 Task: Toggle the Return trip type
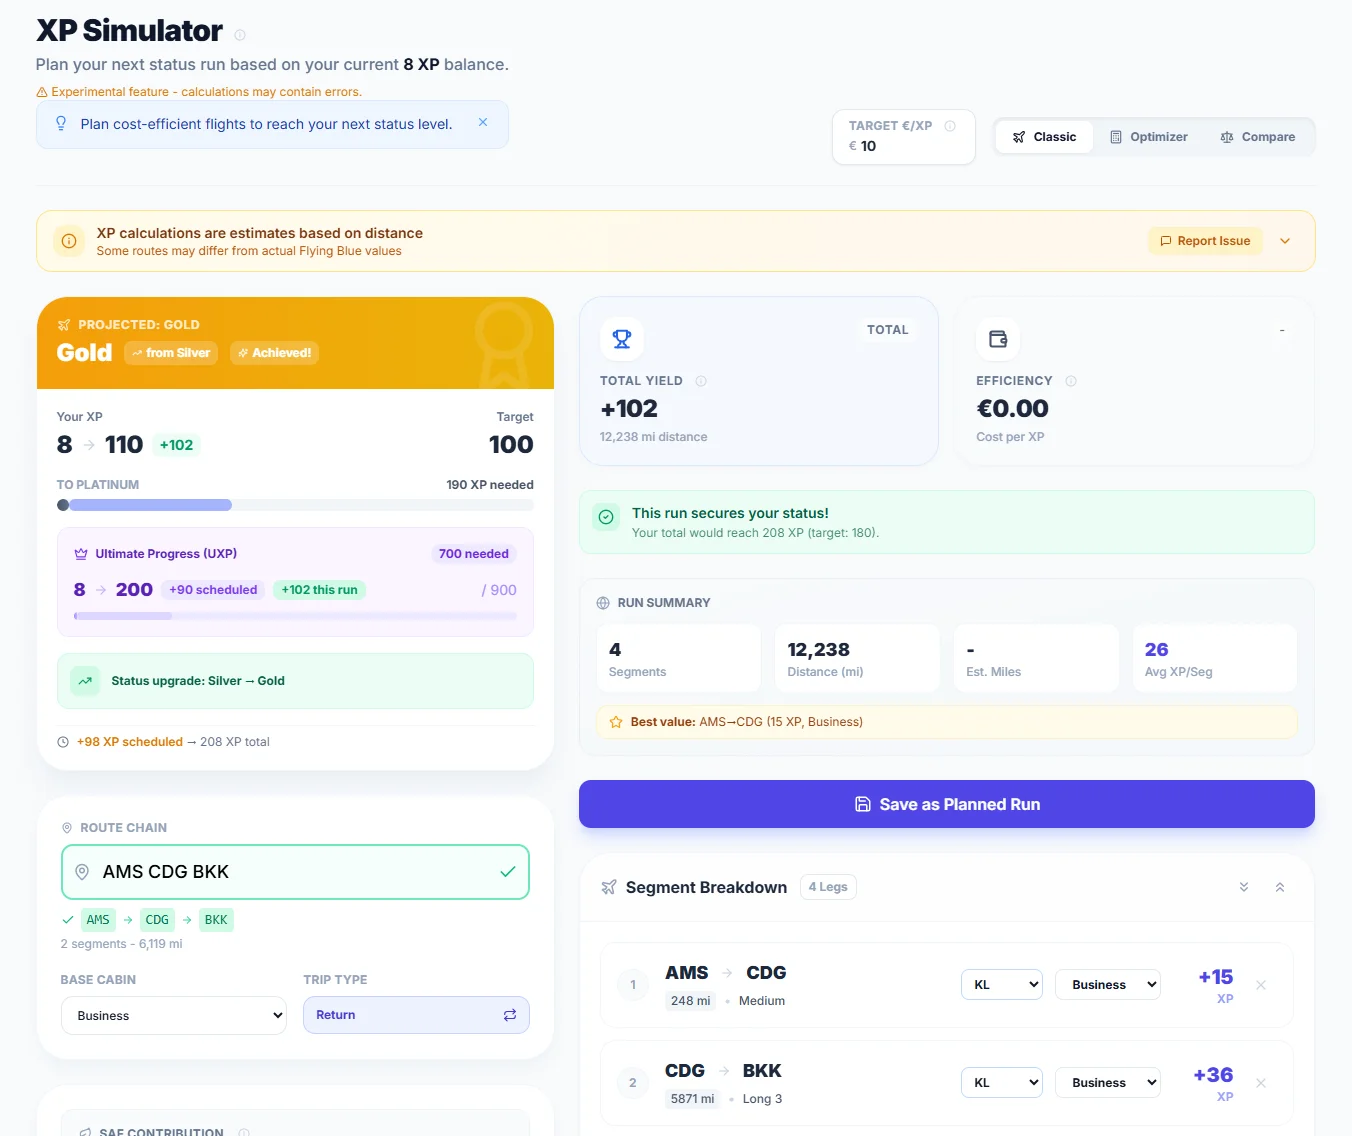click(416, 1015)
